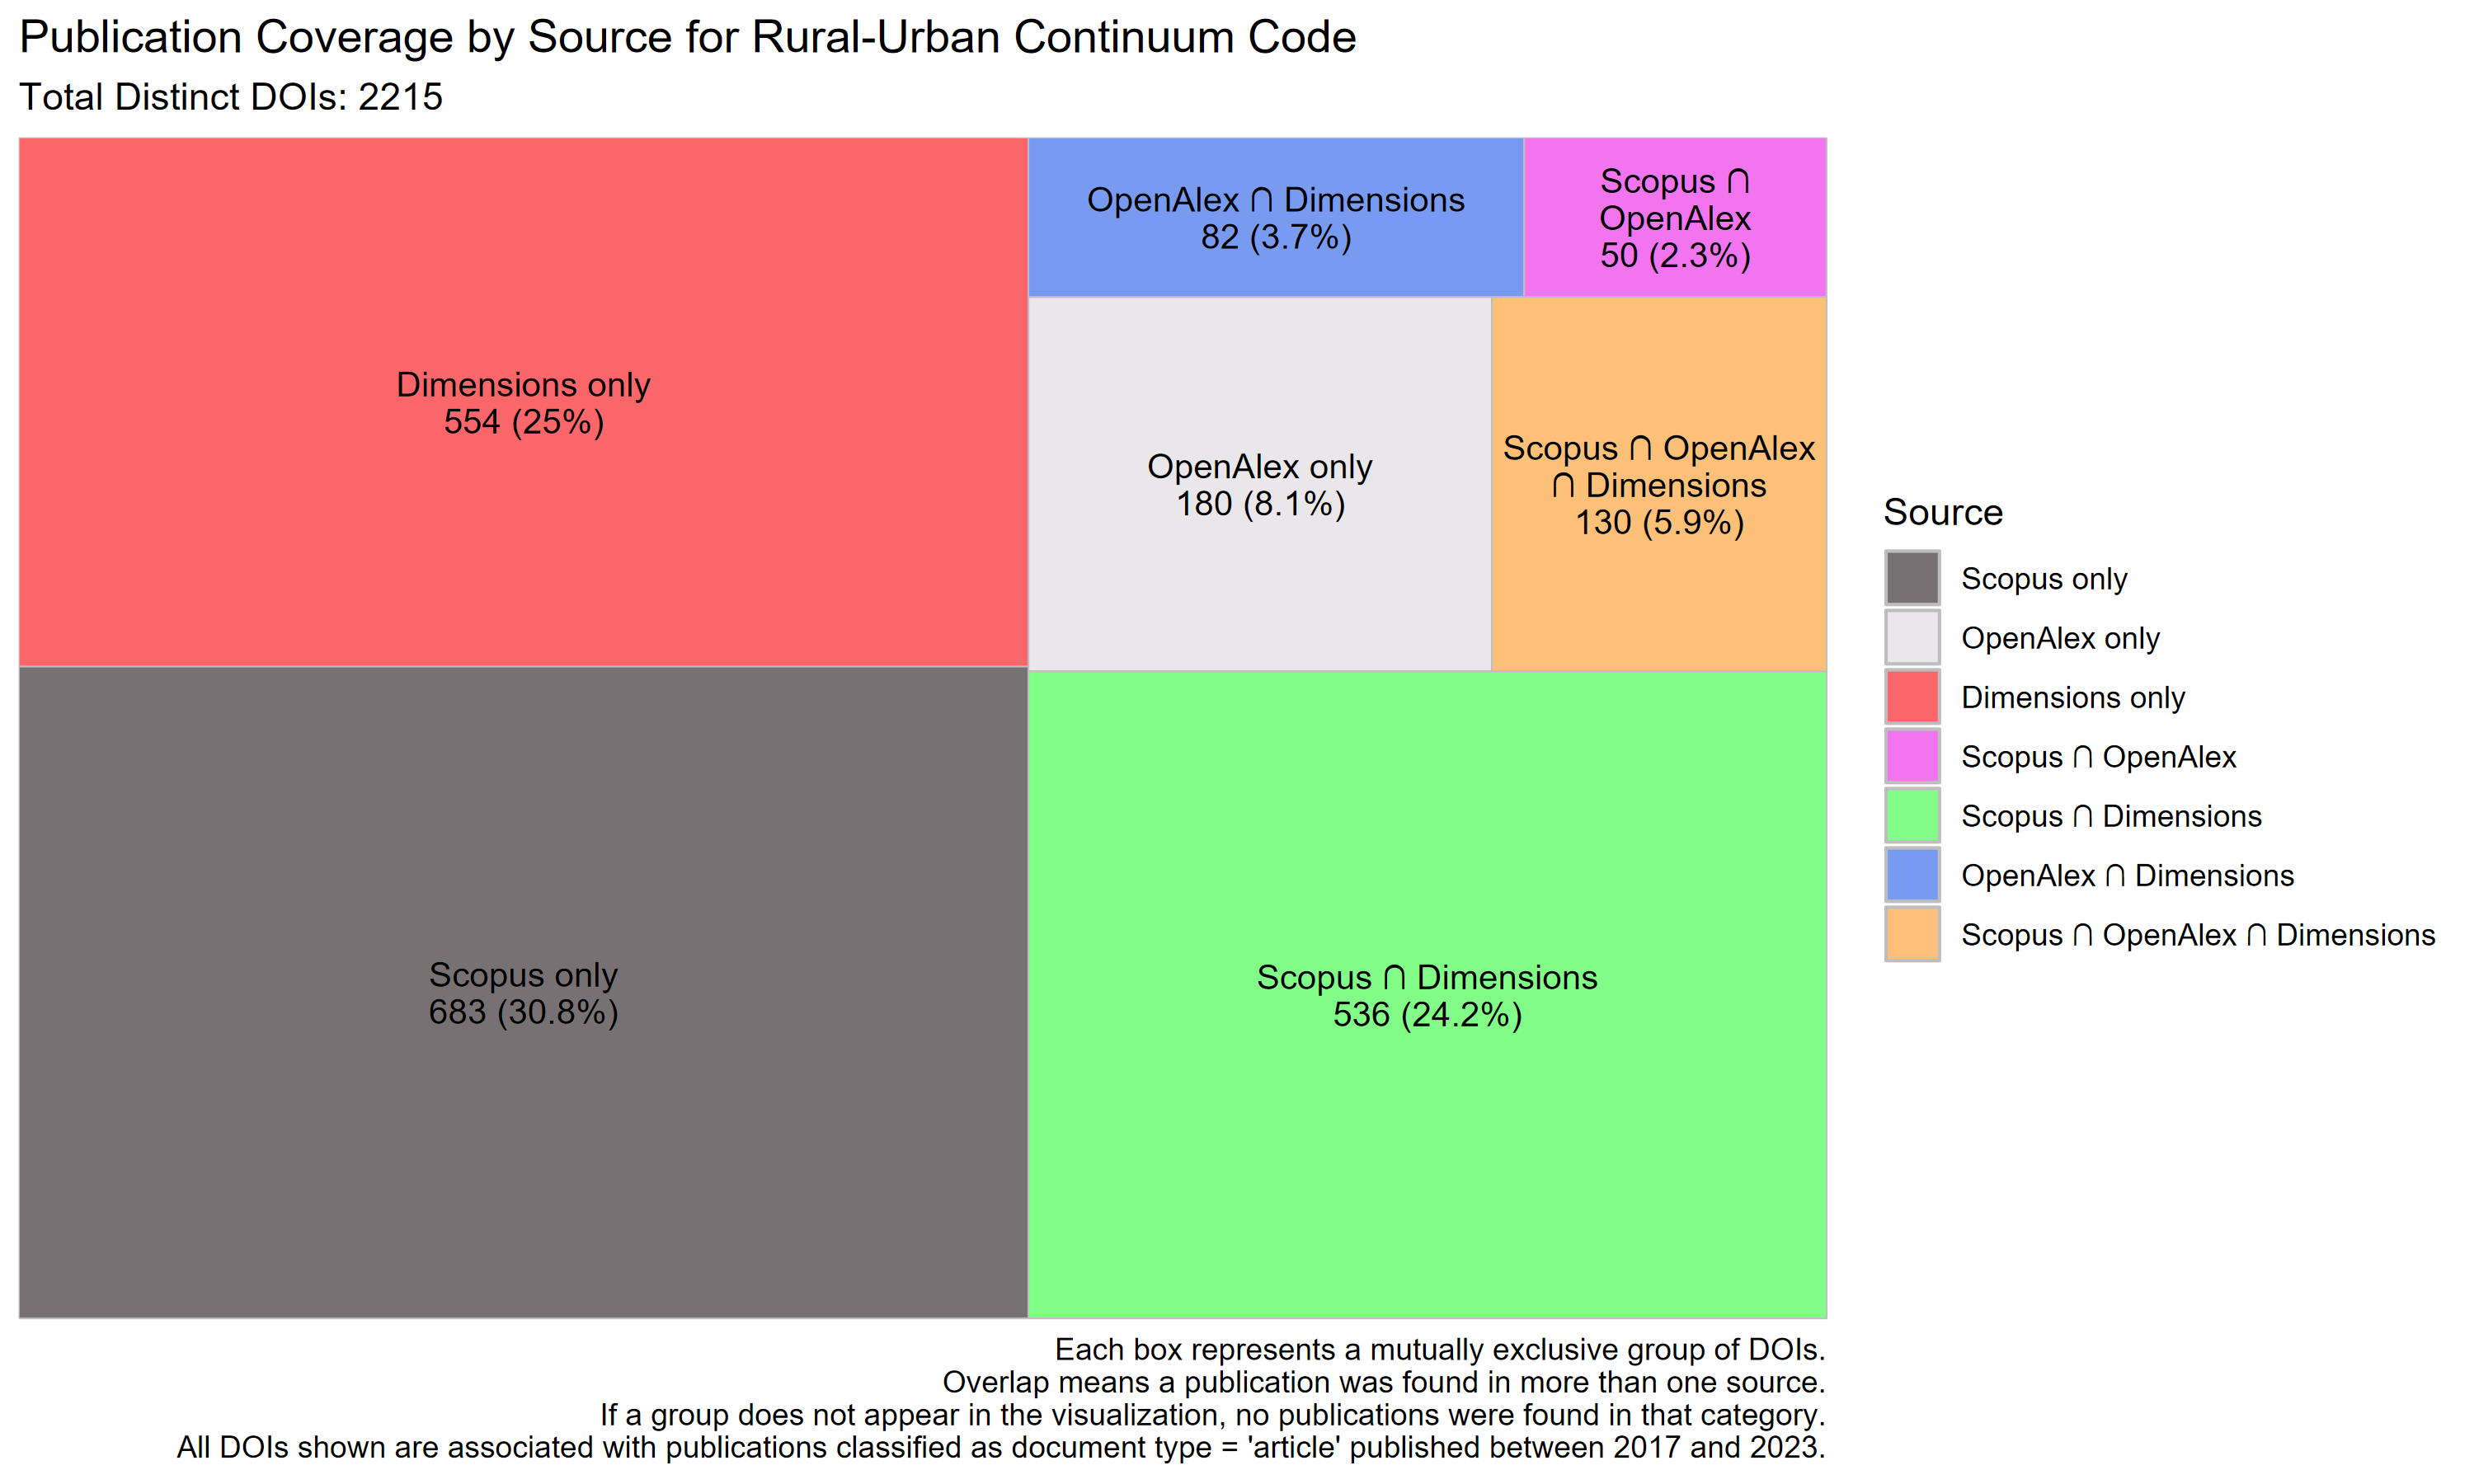
Task: Click the Scopus ∩ OpenAlex legend swatch
Action: coord(1912,756)
